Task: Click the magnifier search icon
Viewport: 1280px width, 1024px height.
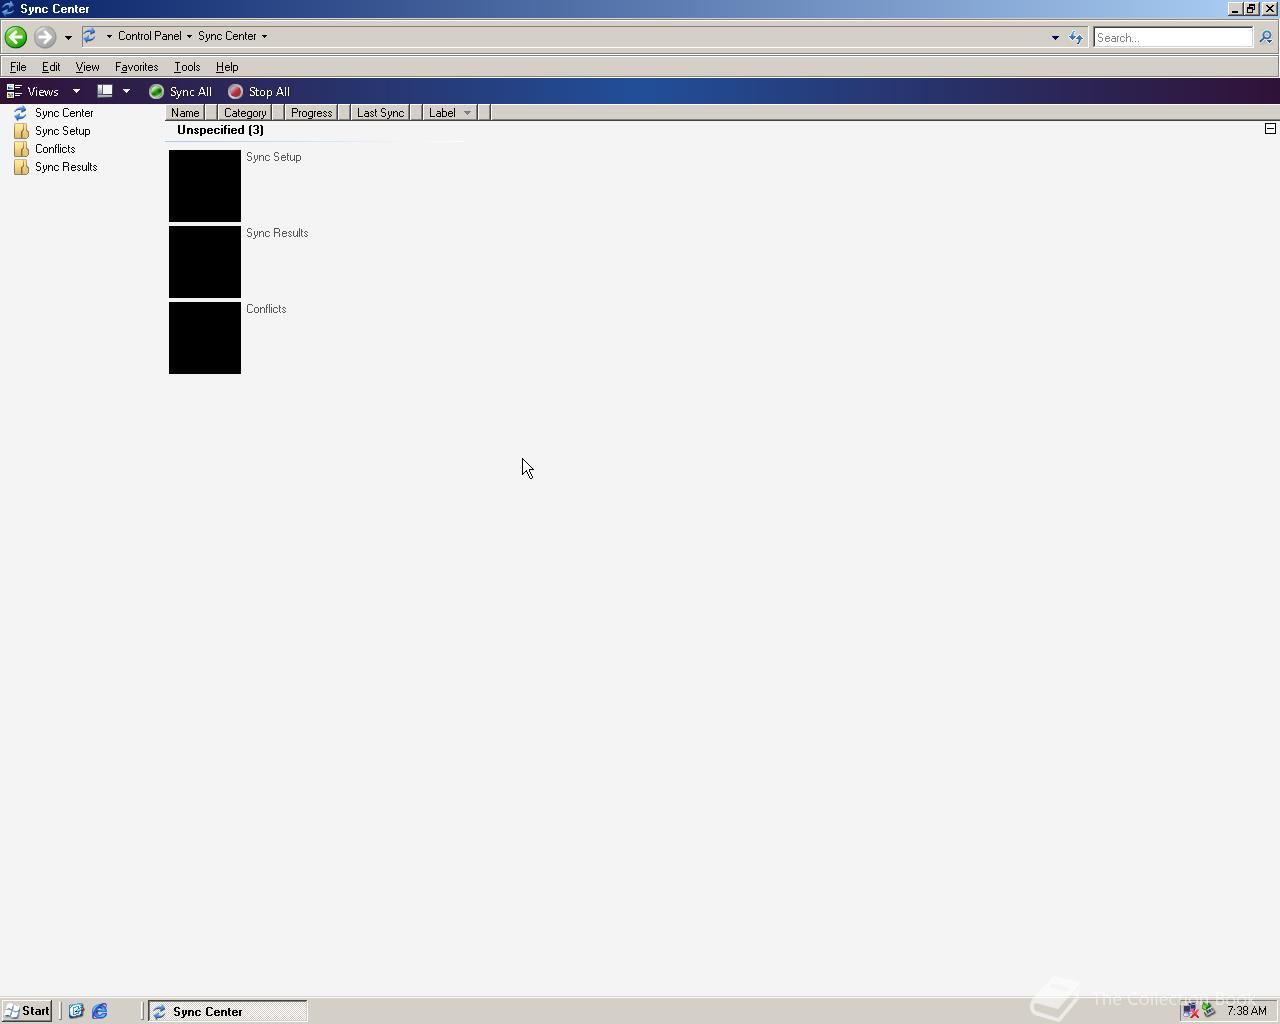Action: 1265,37
